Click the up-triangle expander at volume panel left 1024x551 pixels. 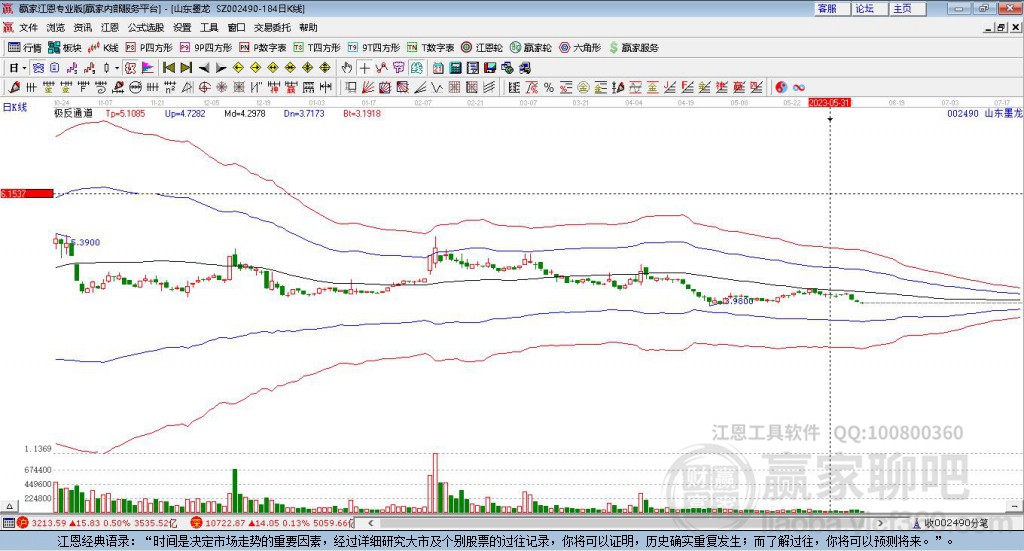coord(9,506)
